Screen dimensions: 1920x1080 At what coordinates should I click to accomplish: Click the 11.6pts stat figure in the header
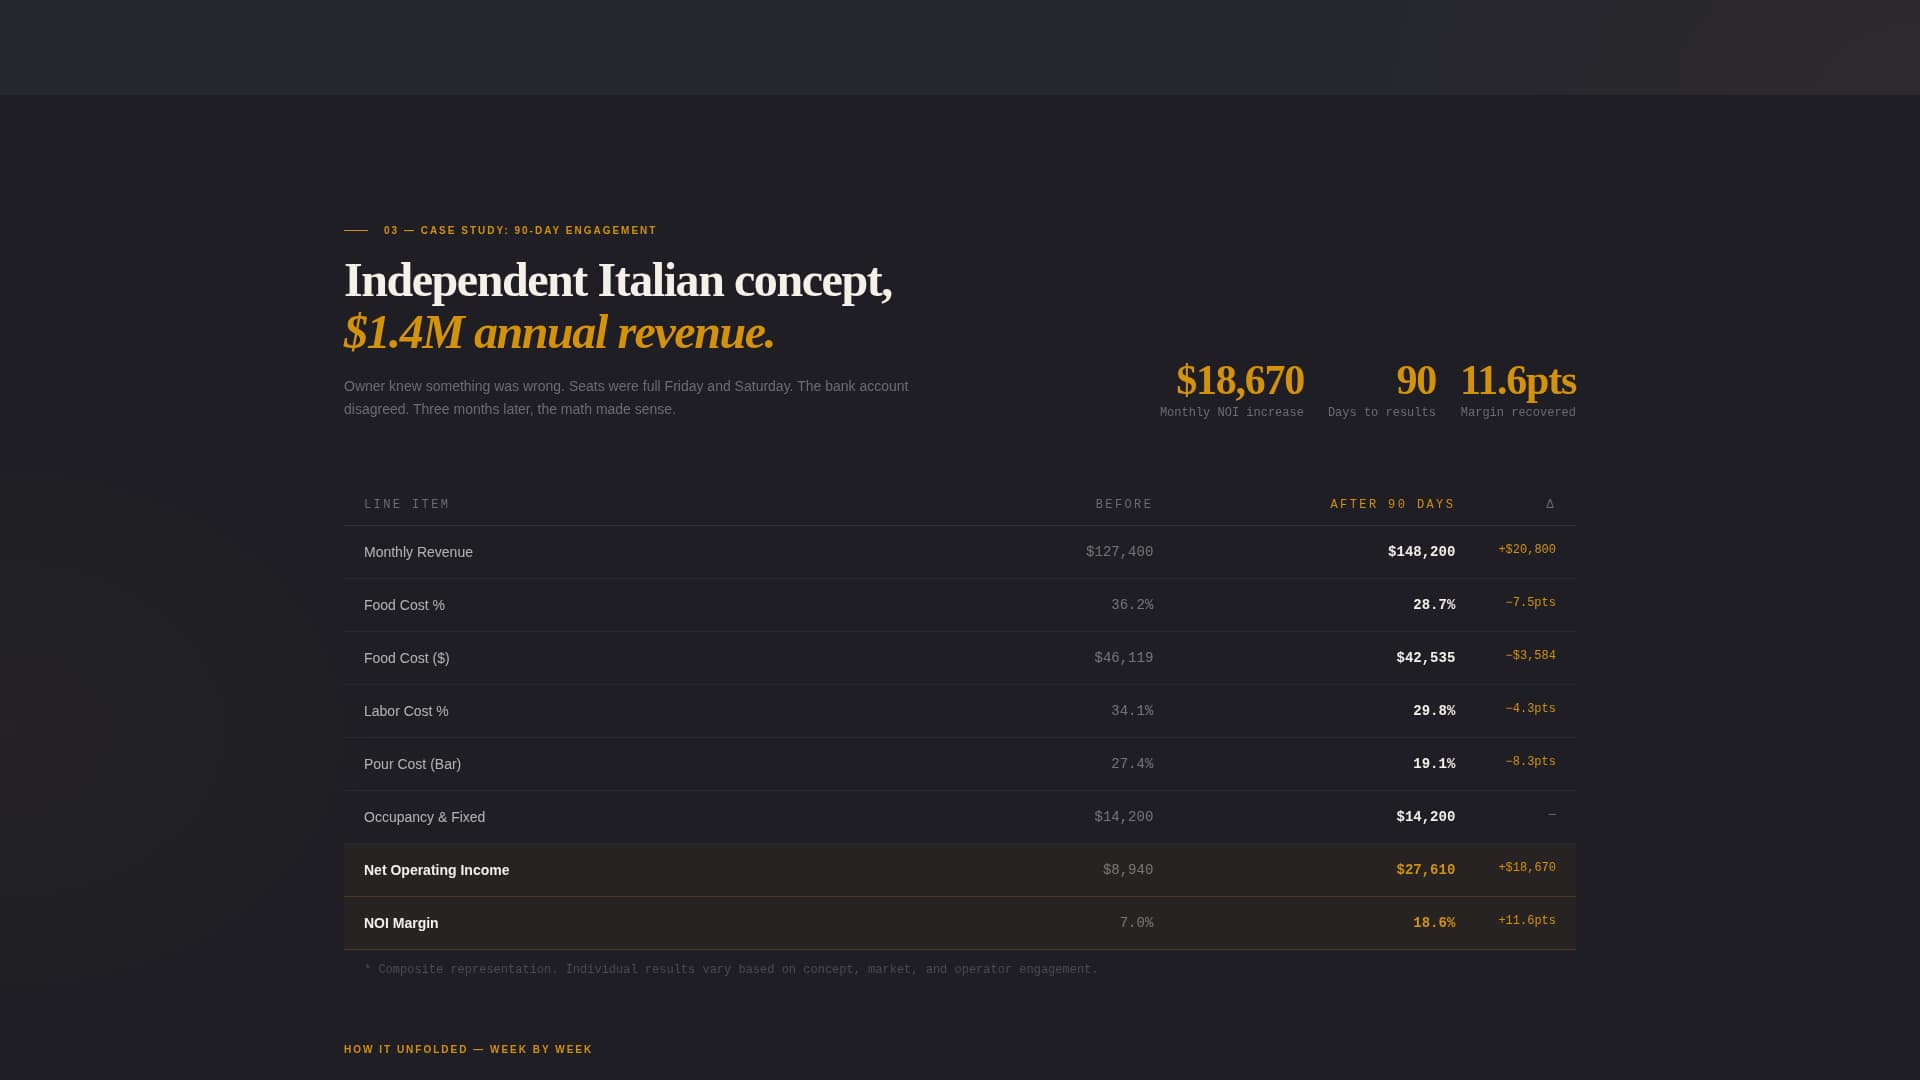coord(1518,381)
